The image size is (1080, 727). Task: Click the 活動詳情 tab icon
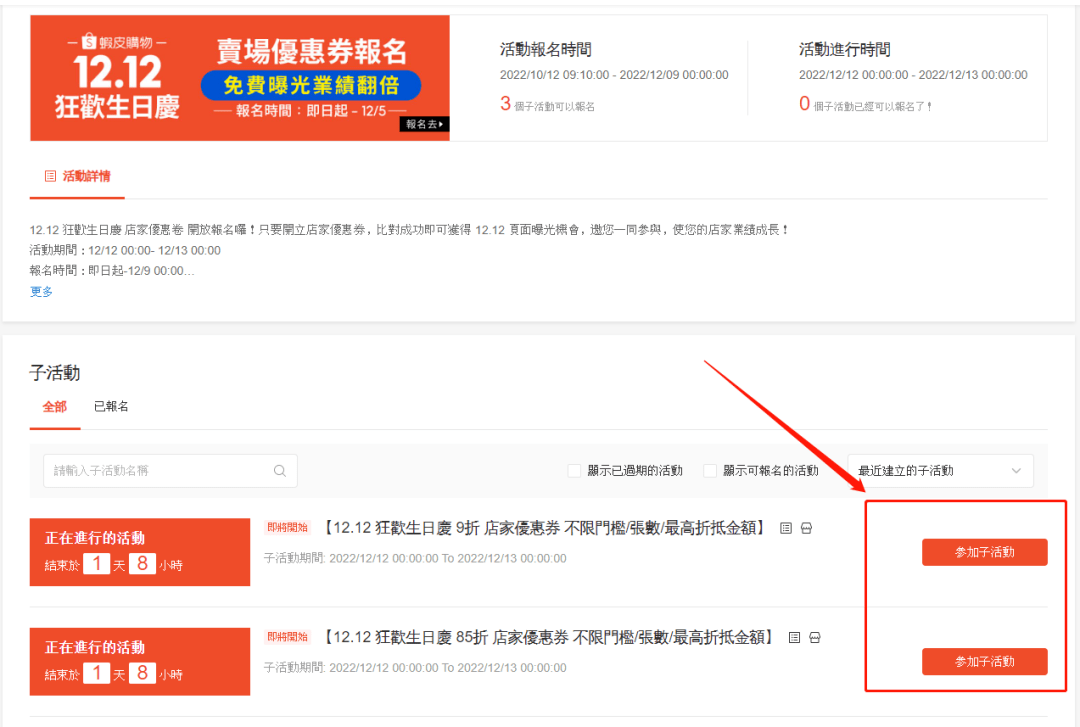[50, 176]
